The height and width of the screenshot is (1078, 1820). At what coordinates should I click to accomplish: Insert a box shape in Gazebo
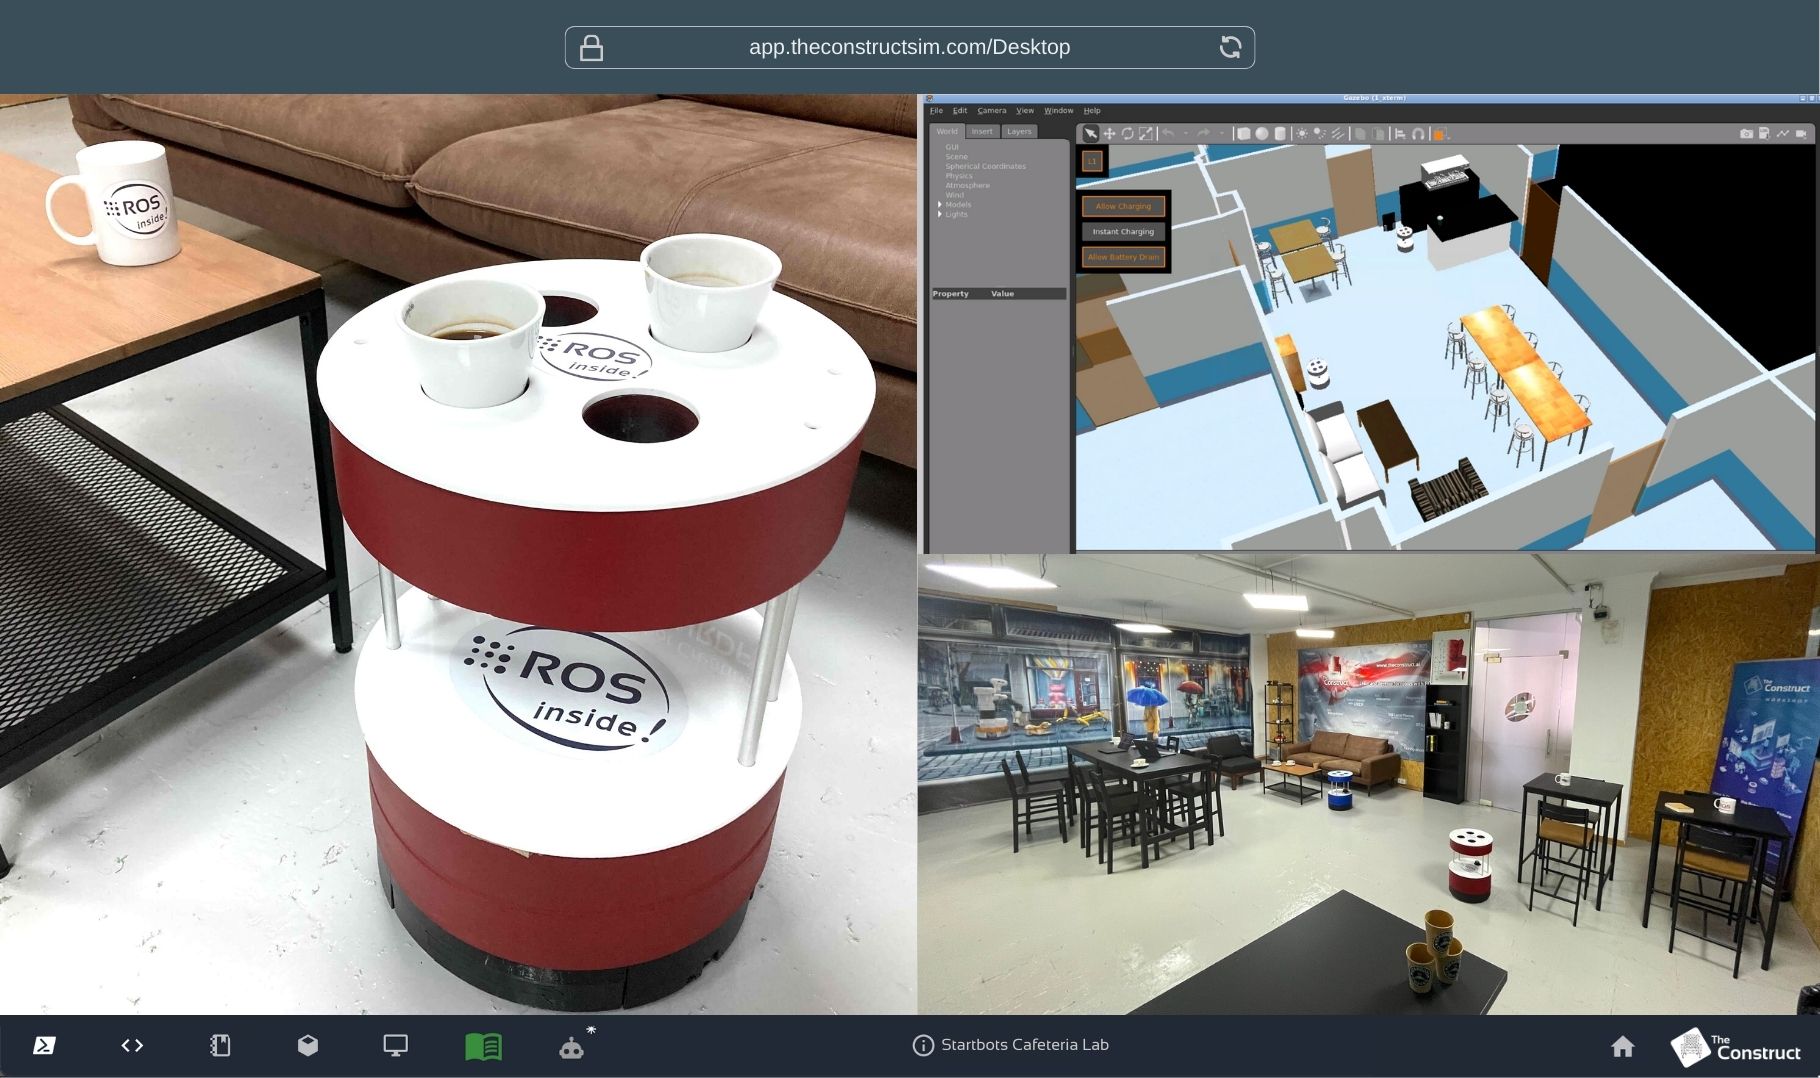[x=1243, y=133]
